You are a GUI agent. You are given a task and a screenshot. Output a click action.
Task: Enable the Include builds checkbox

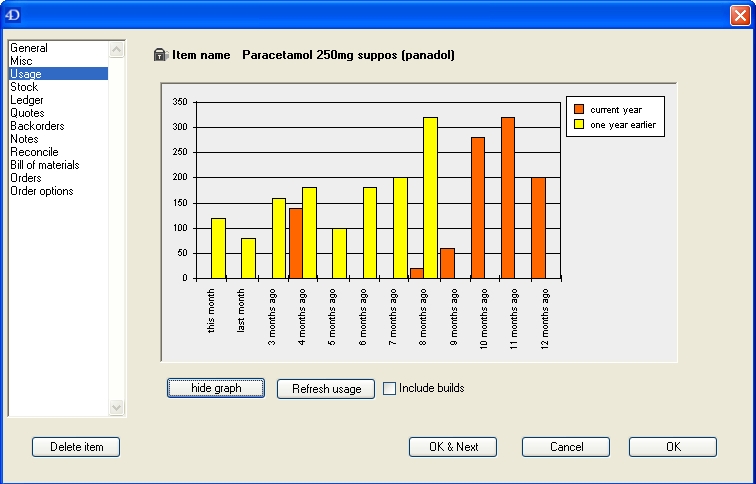click(389, 388)
